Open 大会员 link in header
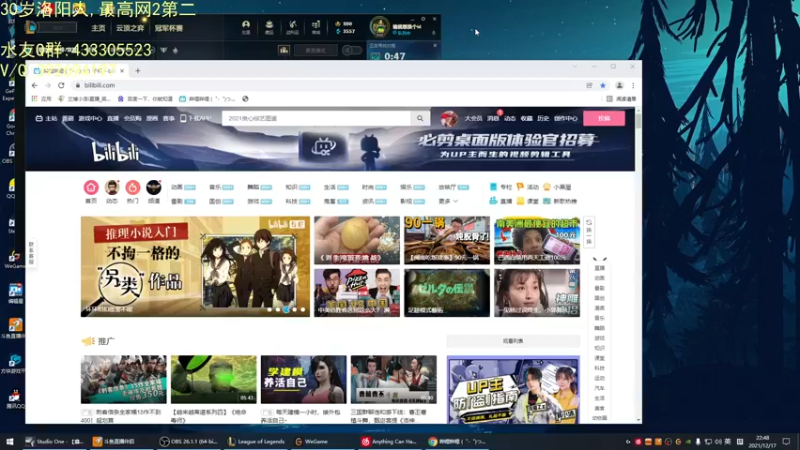The width and height of the screenshot is (800, 450). [x=473, y=118]
